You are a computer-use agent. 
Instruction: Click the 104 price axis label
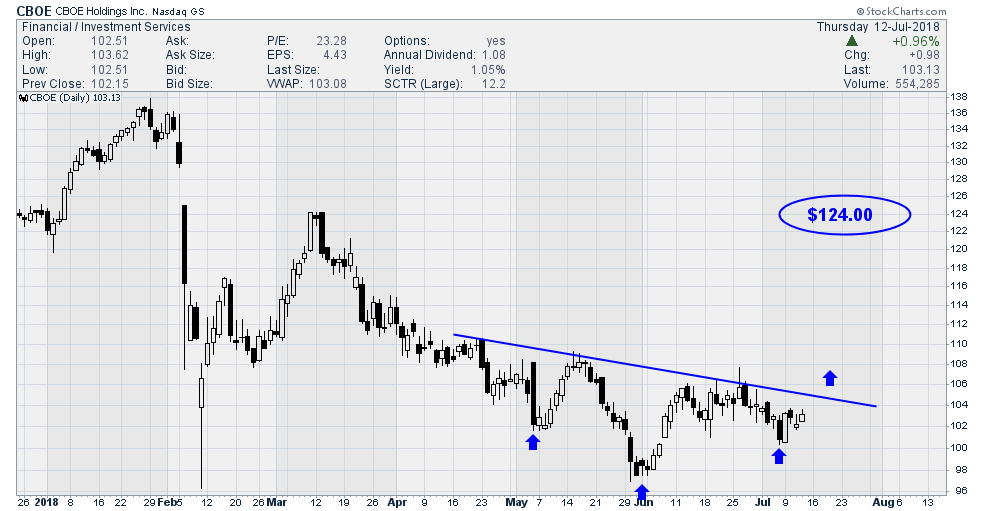tap(960, 405)
